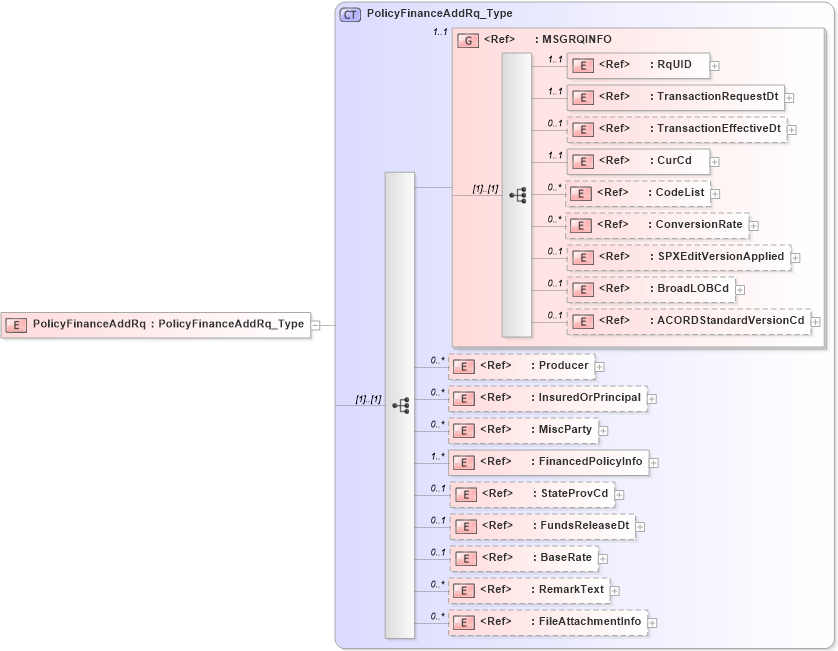838x651 pixels.
Task: Expand the Producer element details
Action: click(x=599, y=366)
